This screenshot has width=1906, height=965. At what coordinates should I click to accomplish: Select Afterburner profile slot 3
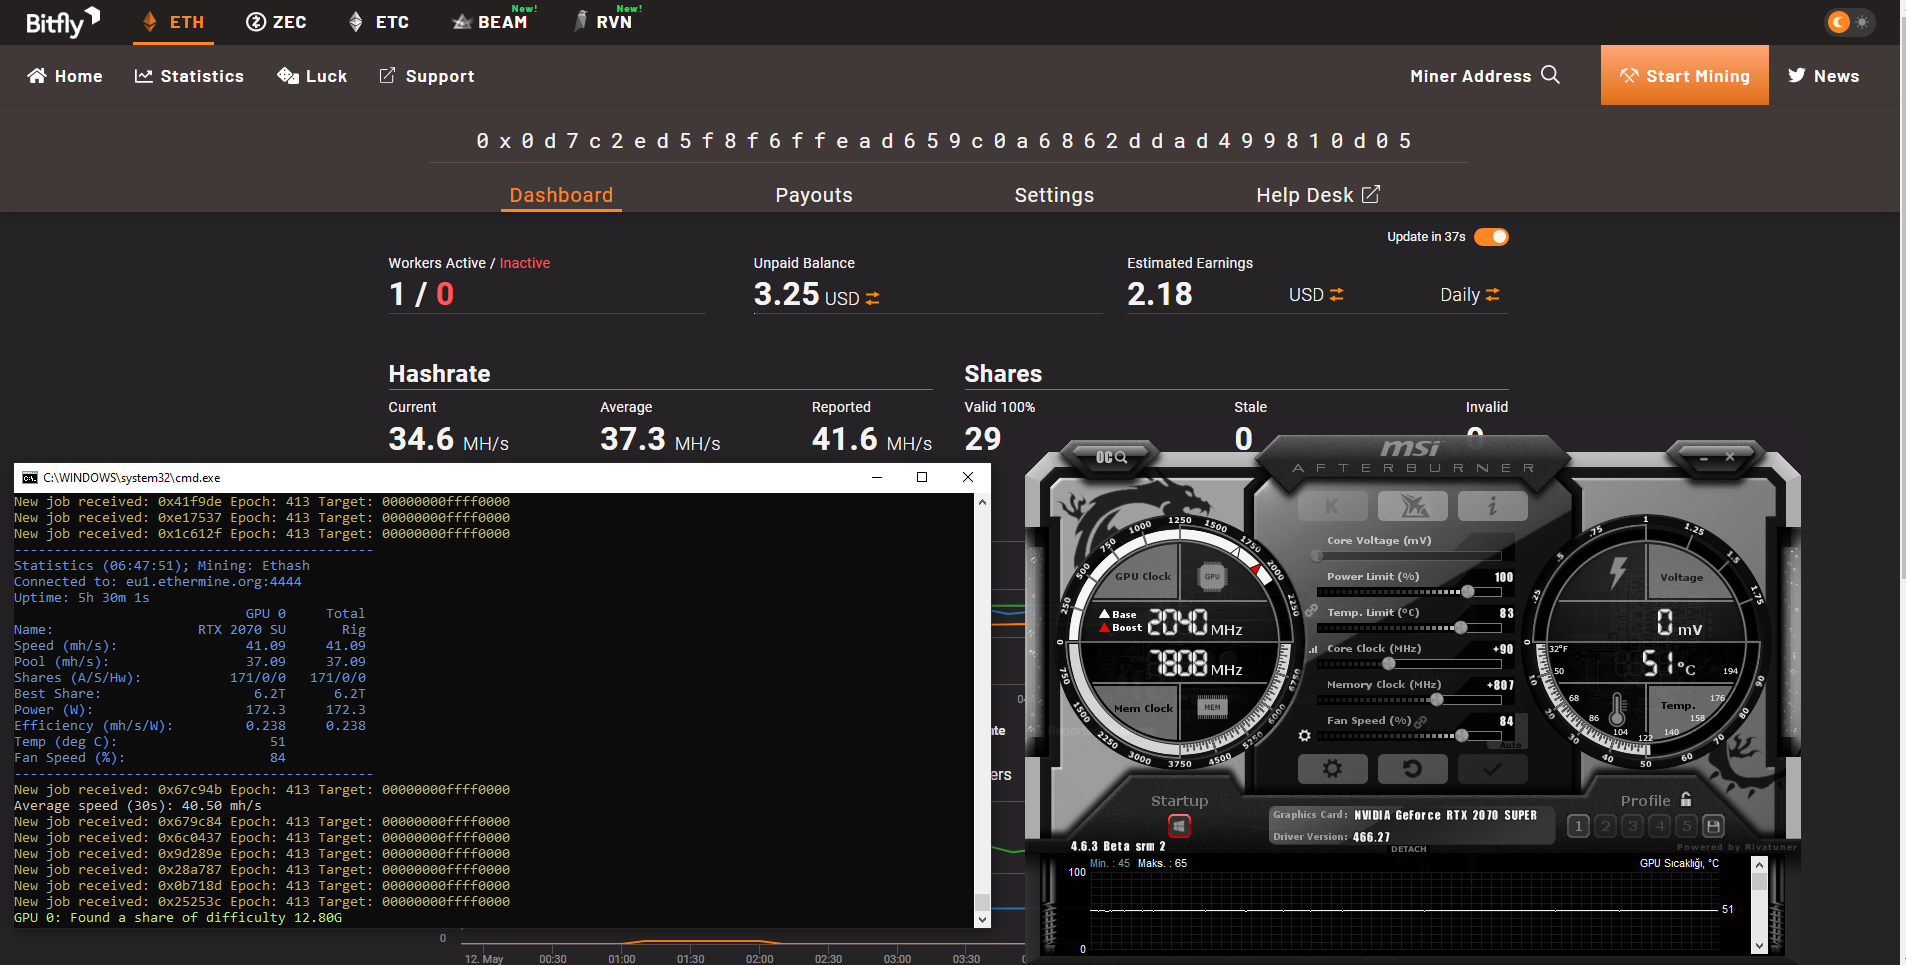click(x=1633, y=826)
